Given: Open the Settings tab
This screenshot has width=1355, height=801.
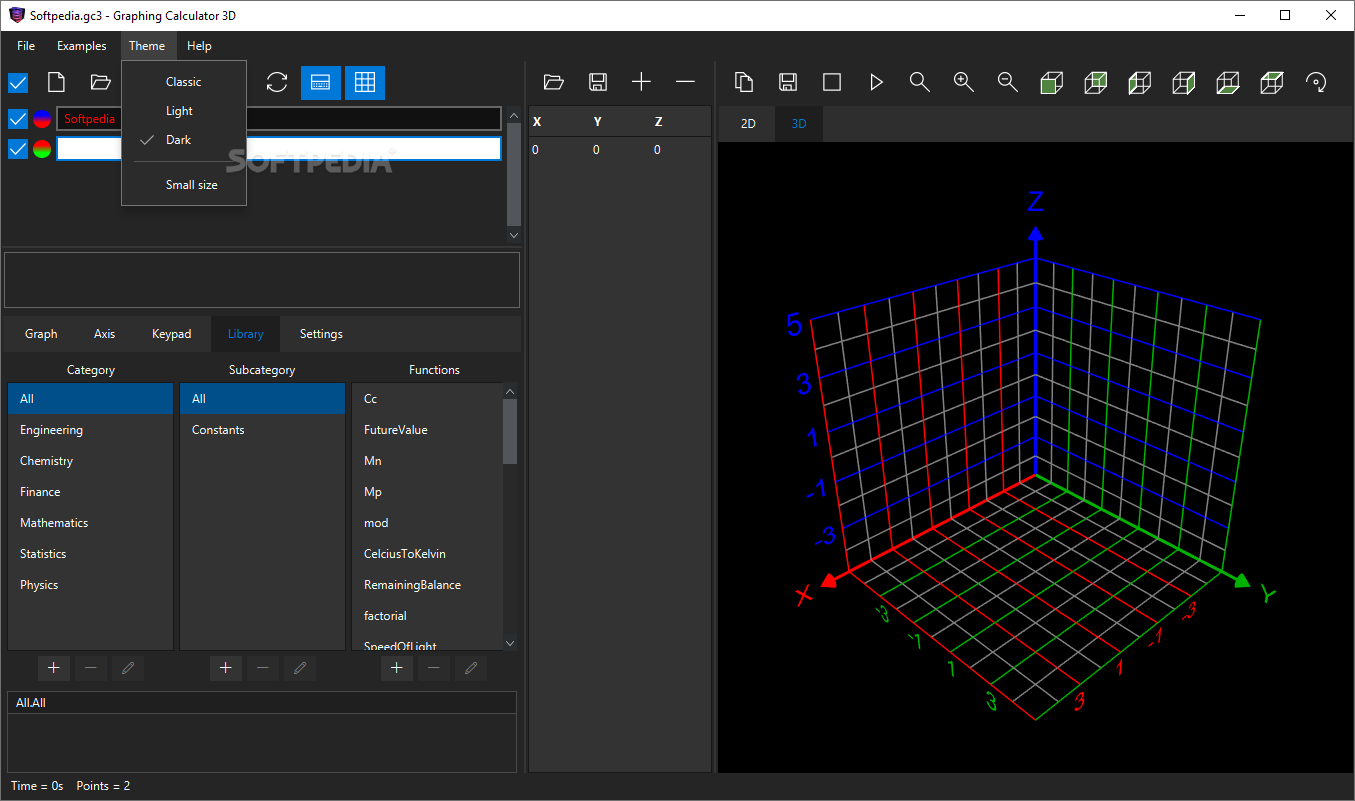Looking at the screenshot, I should click(x=321, y=334).
